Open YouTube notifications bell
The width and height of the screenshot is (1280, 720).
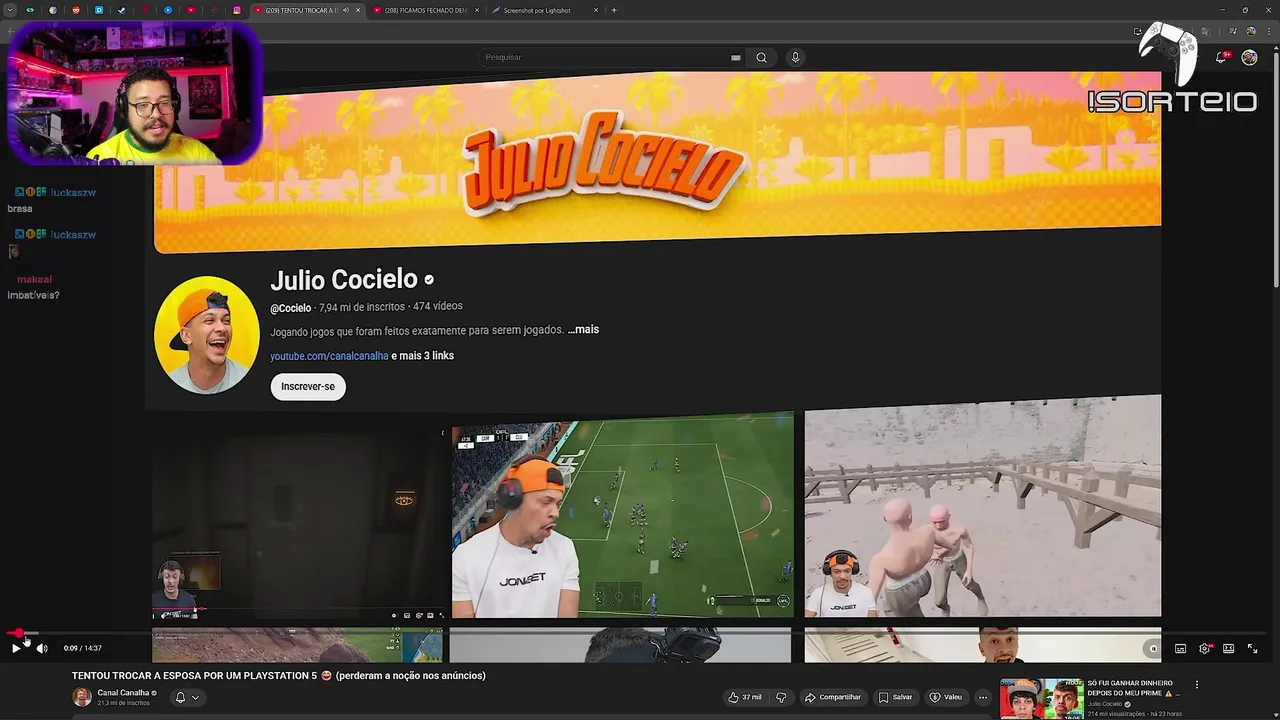[x=1221, y=57]
